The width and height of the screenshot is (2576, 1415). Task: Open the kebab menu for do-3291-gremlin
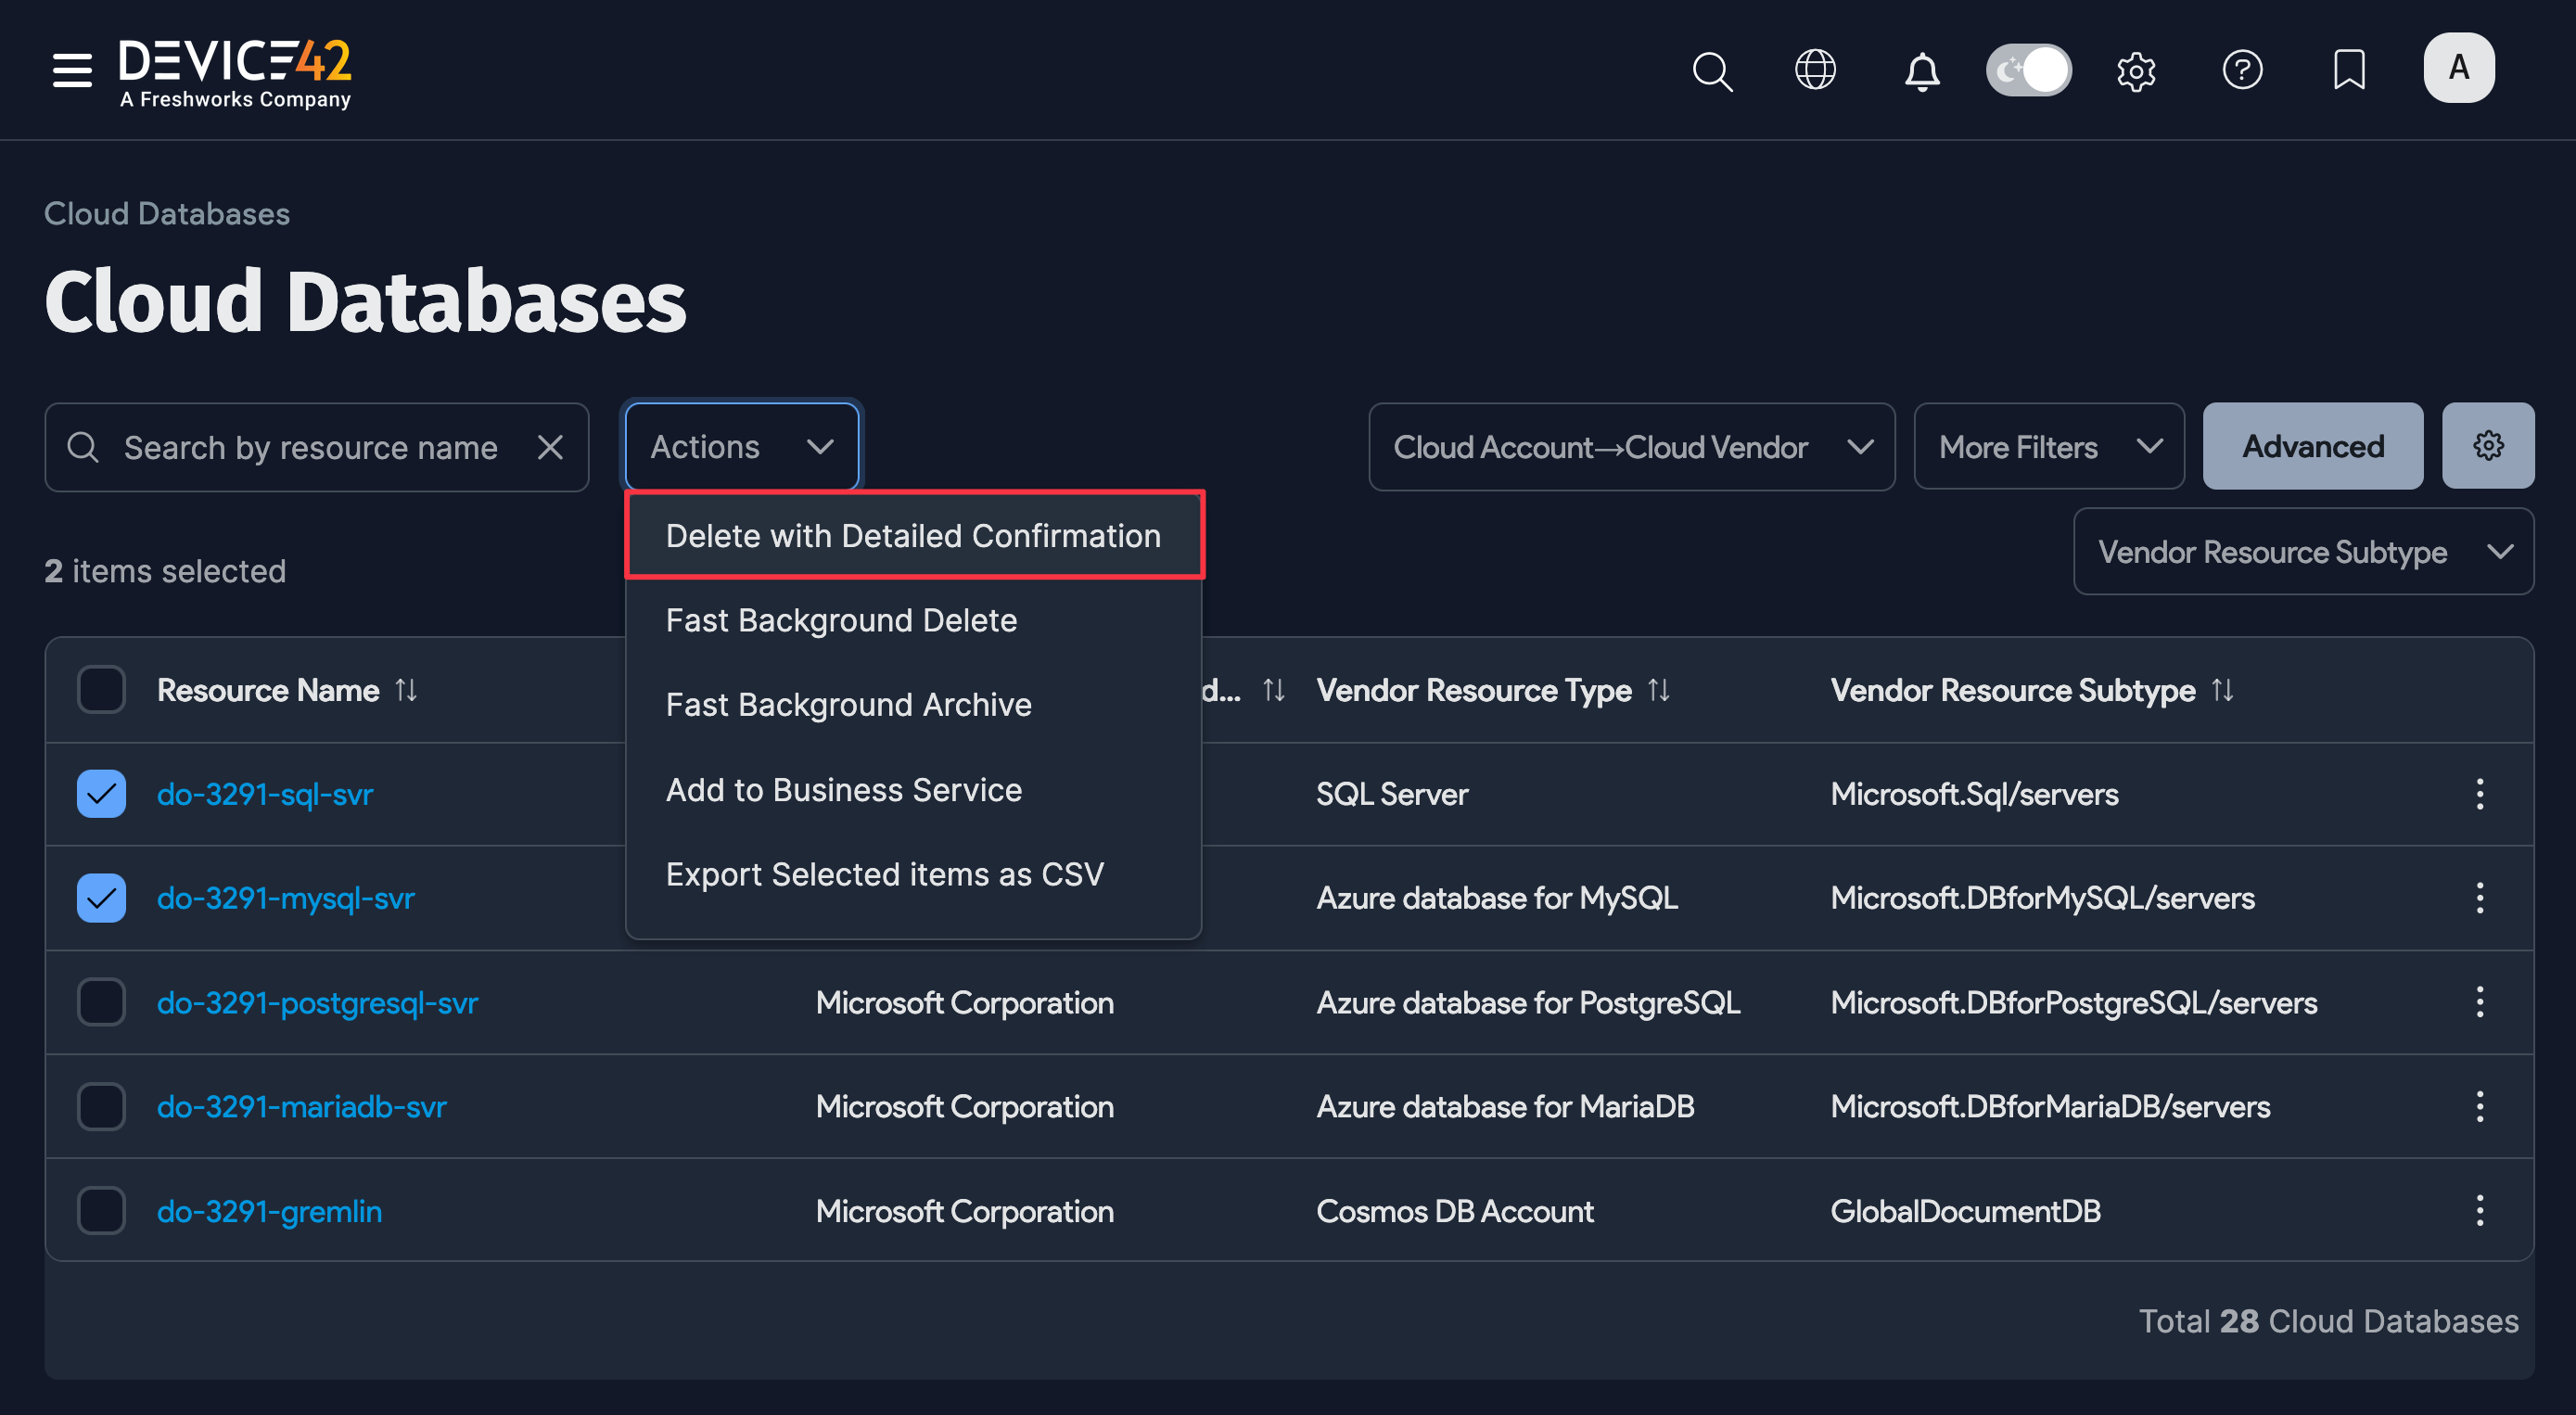pos(2479,1210)
